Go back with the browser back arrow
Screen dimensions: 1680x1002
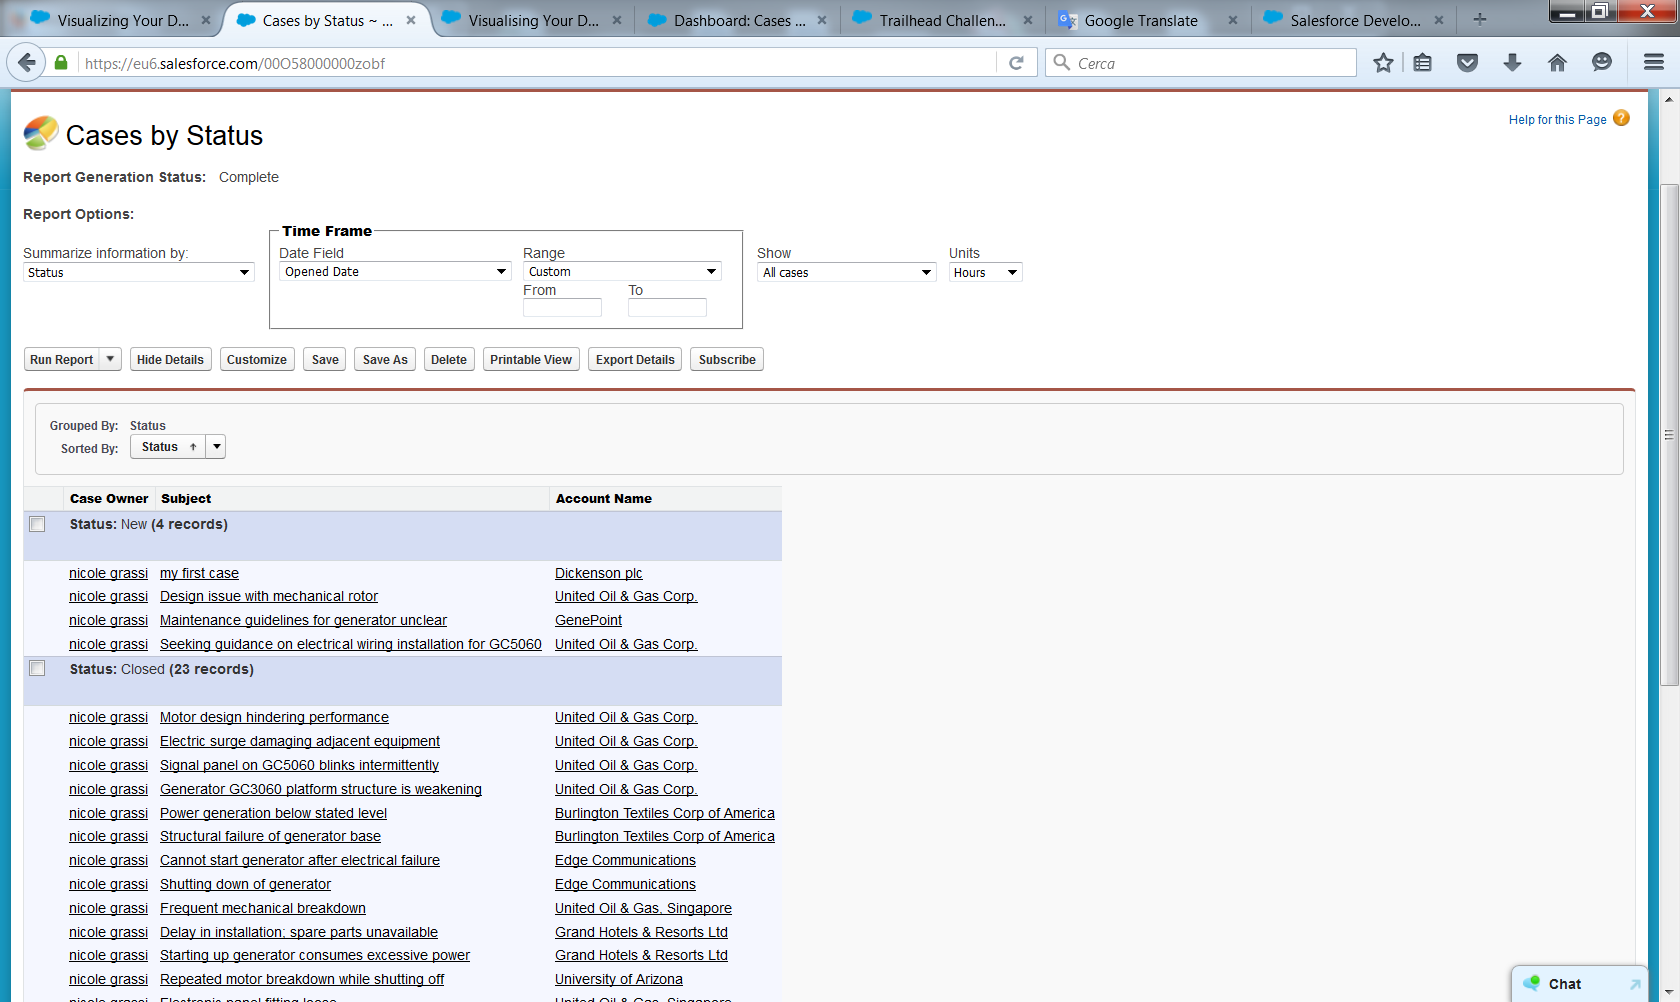tap(26, 63)
